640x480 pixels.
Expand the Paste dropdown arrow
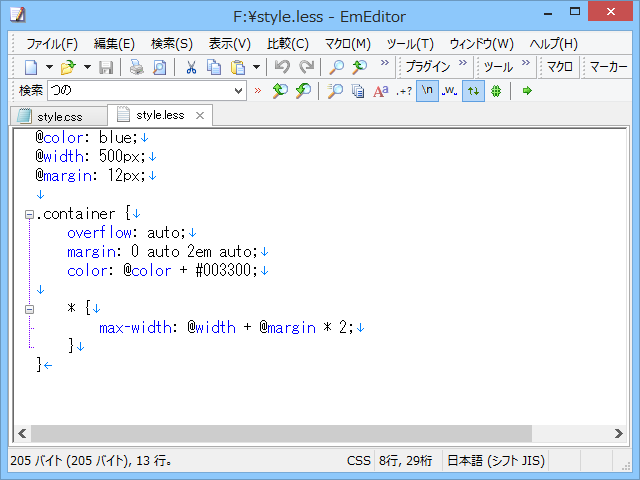[256, 67]
